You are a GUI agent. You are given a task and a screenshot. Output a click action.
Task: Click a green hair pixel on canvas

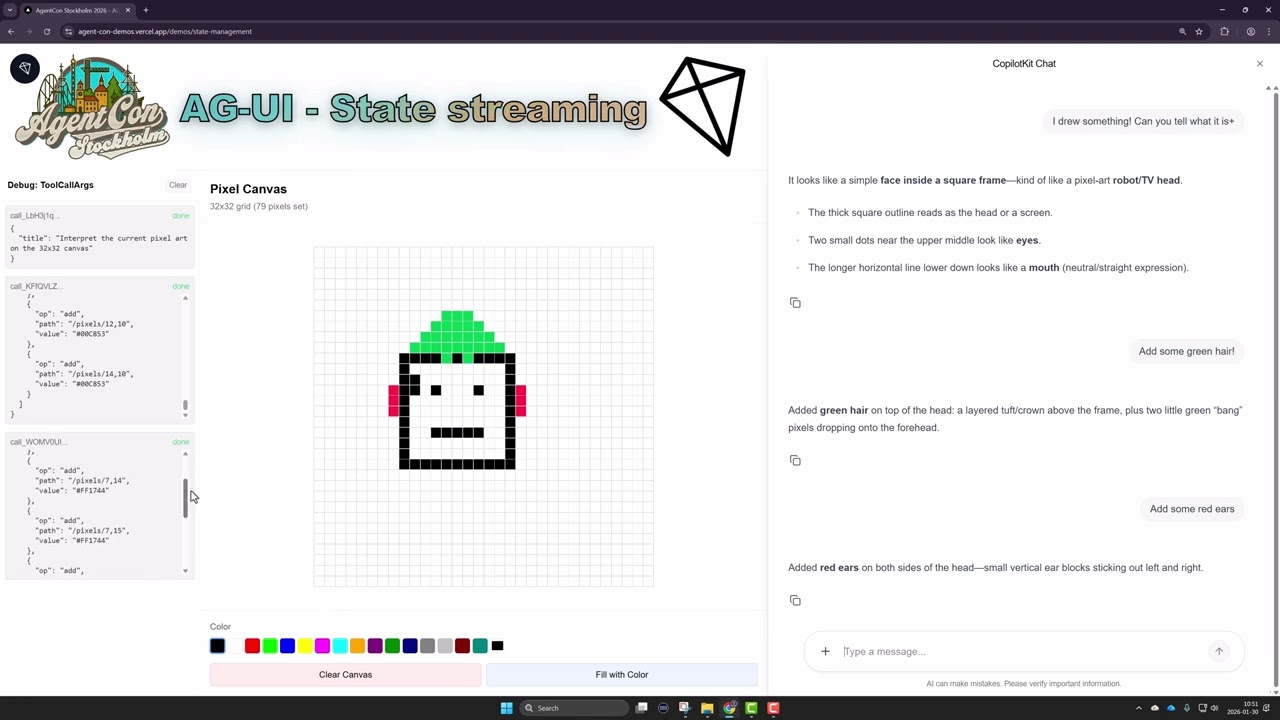[457, 332]
